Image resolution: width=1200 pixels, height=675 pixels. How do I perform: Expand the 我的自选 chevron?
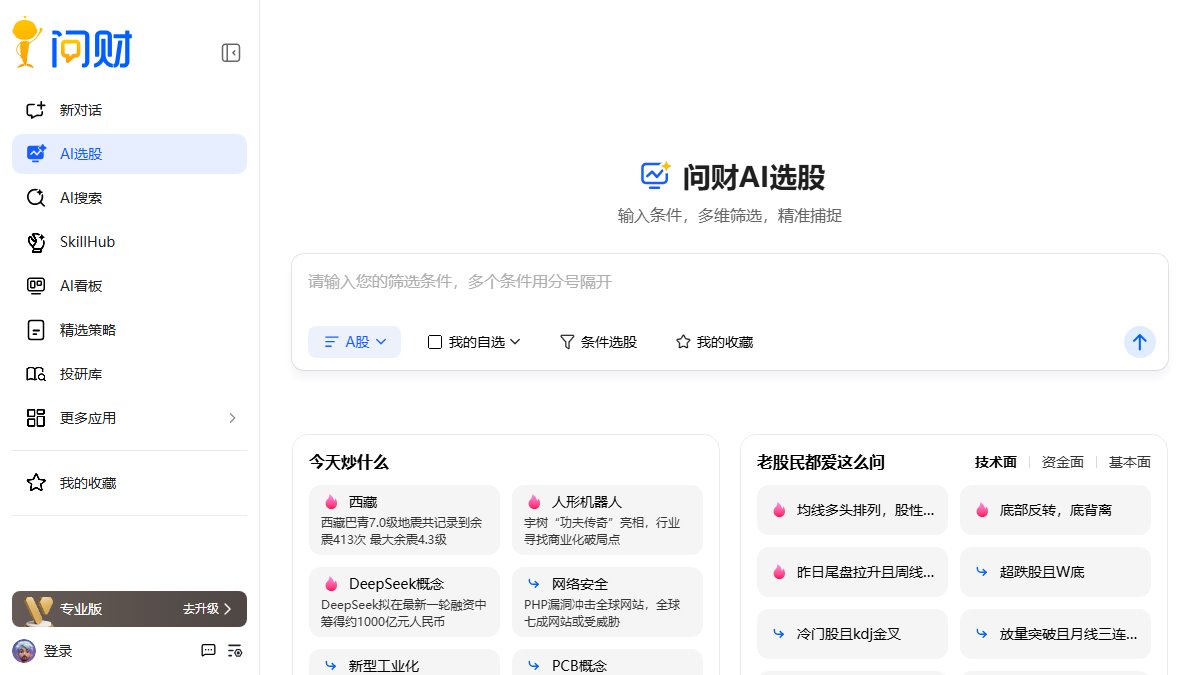click(516, 342)
